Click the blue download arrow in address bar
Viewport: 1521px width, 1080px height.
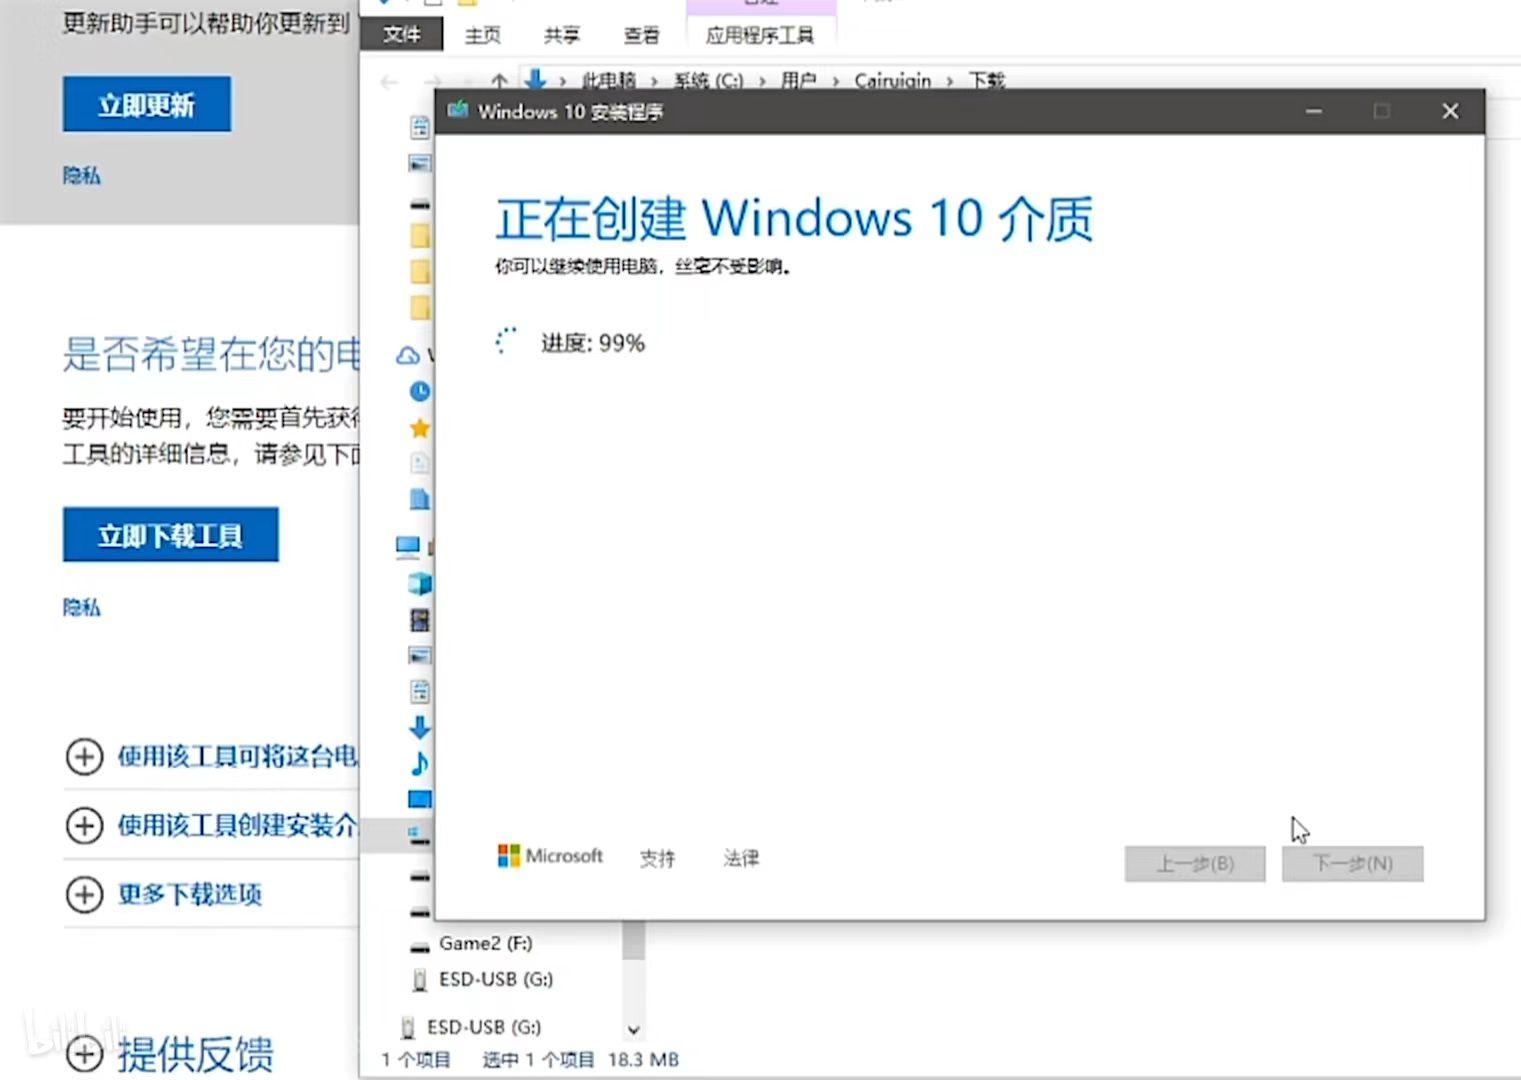[x=535, y=79]
